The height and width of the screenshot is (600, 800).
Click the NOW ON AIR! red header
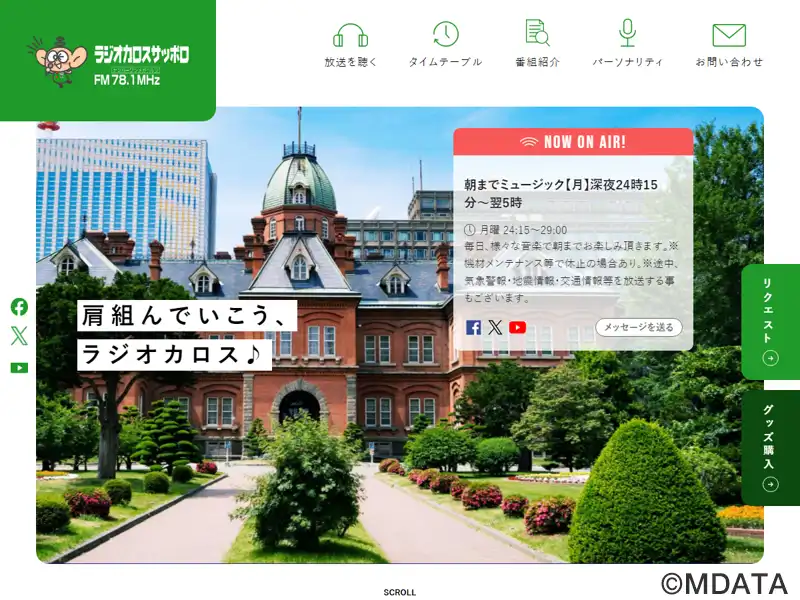[573, 142]
